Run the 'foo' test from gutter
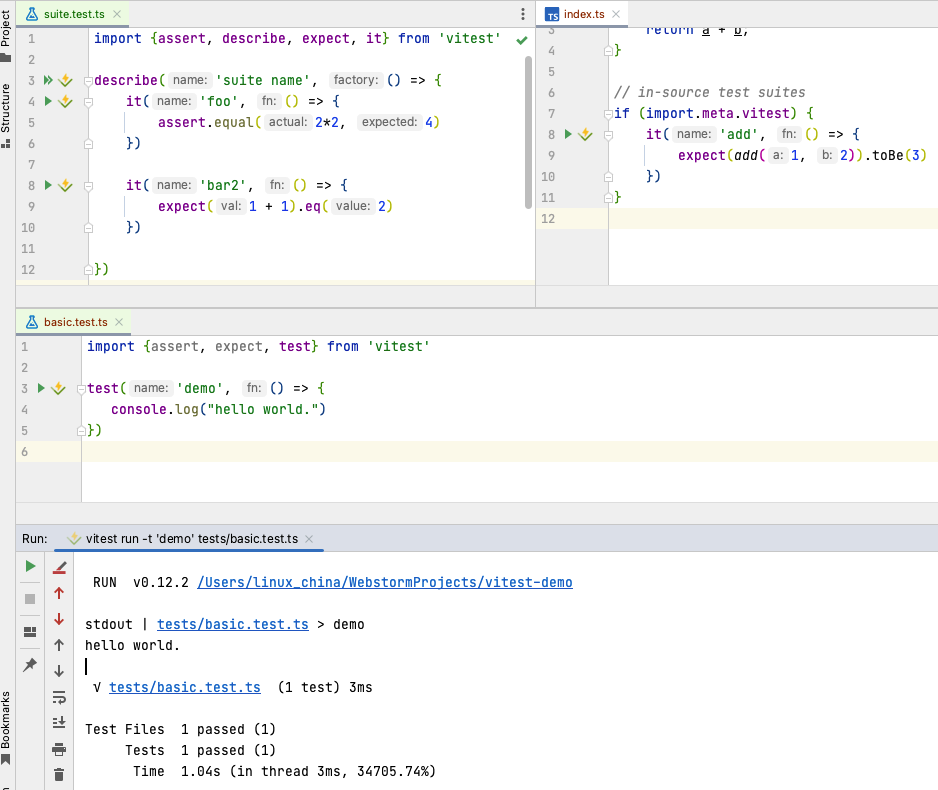The width and height of the screenshot is (938, 790). pos(48,101)
